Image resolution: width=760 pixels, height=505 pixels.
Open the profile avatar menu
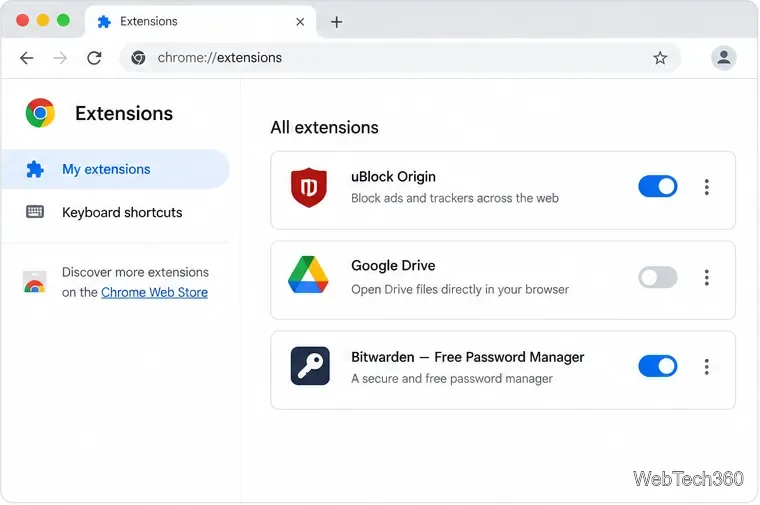coord(724,58)
